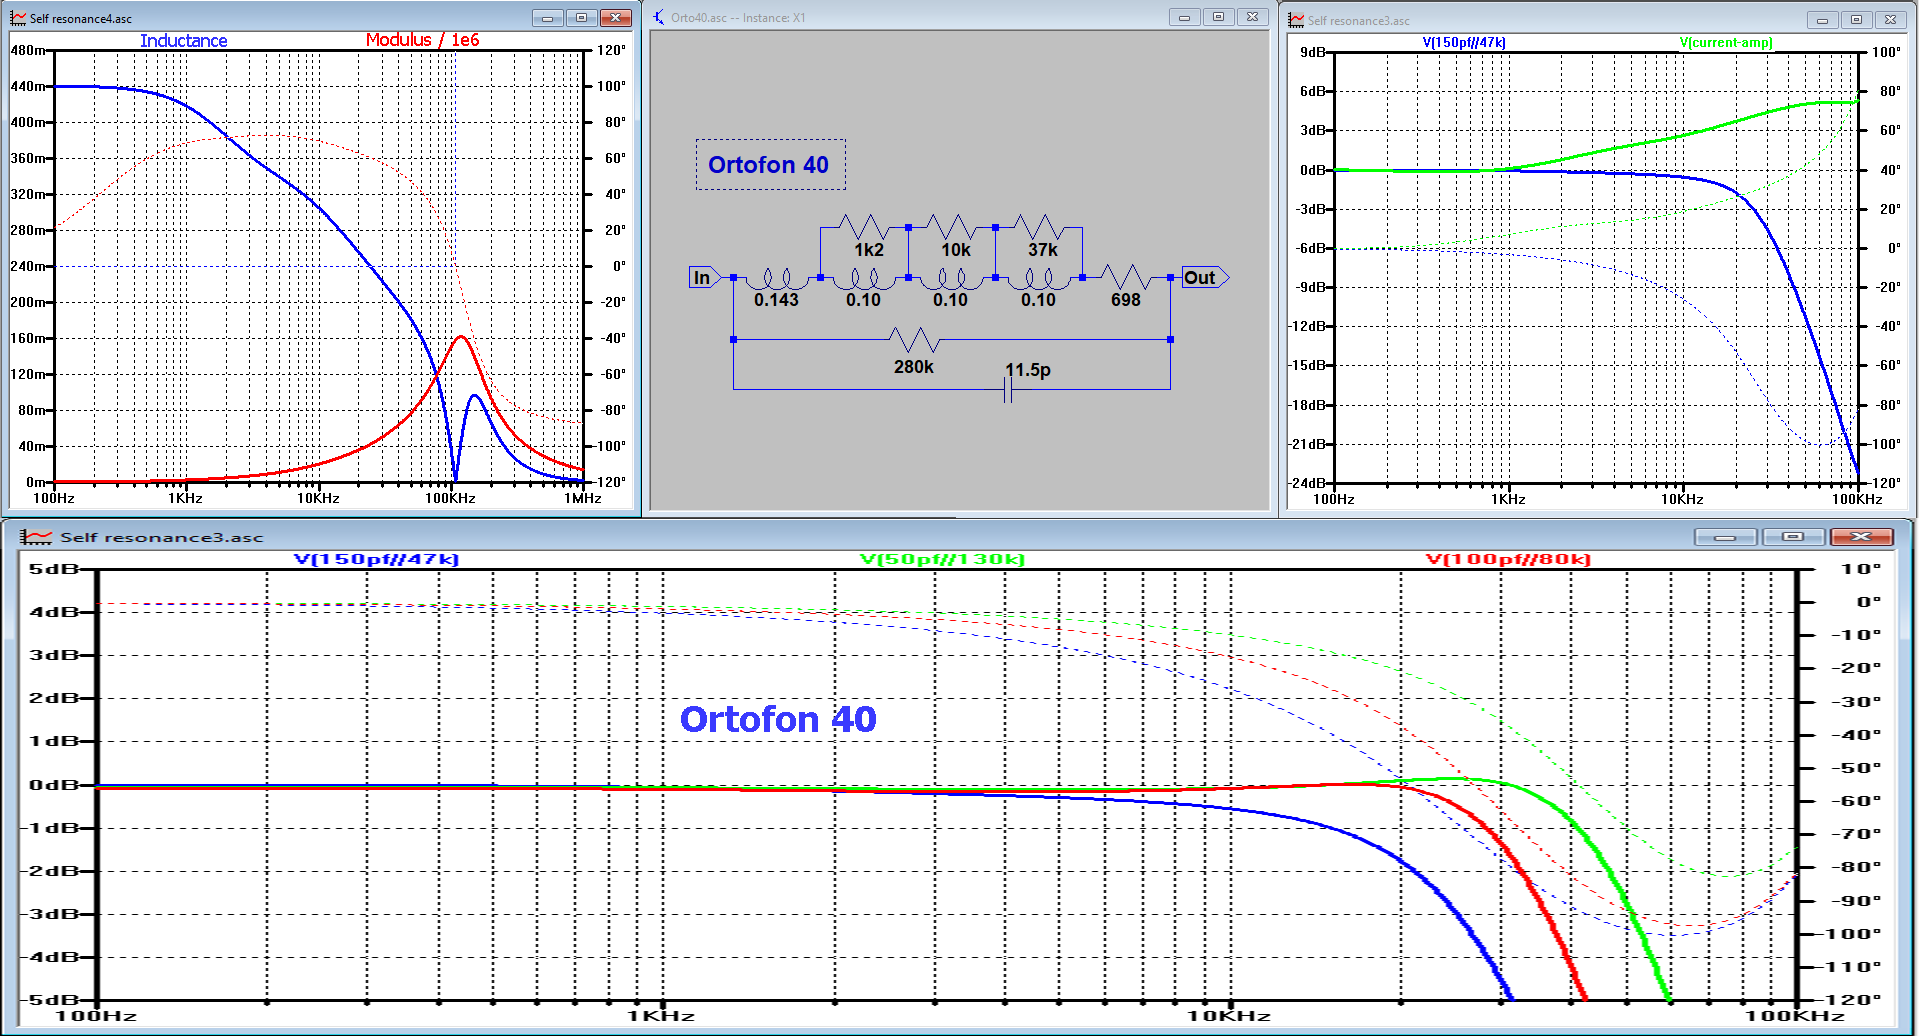
Task: Minimize the top-right Self resonance3.asc window
Action: (x=1823, y=20)
